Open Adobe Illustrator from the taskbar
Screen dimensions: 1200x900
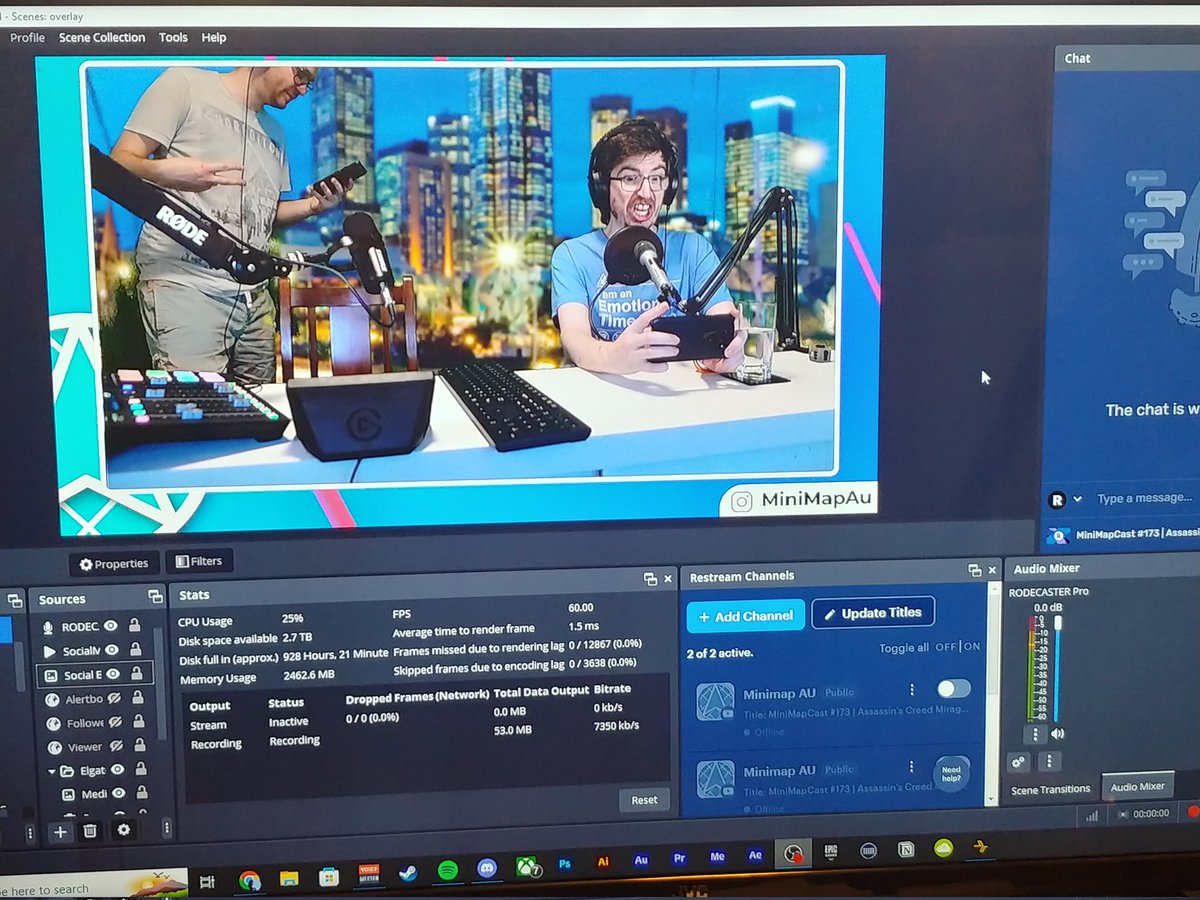[x=603, y=861]
